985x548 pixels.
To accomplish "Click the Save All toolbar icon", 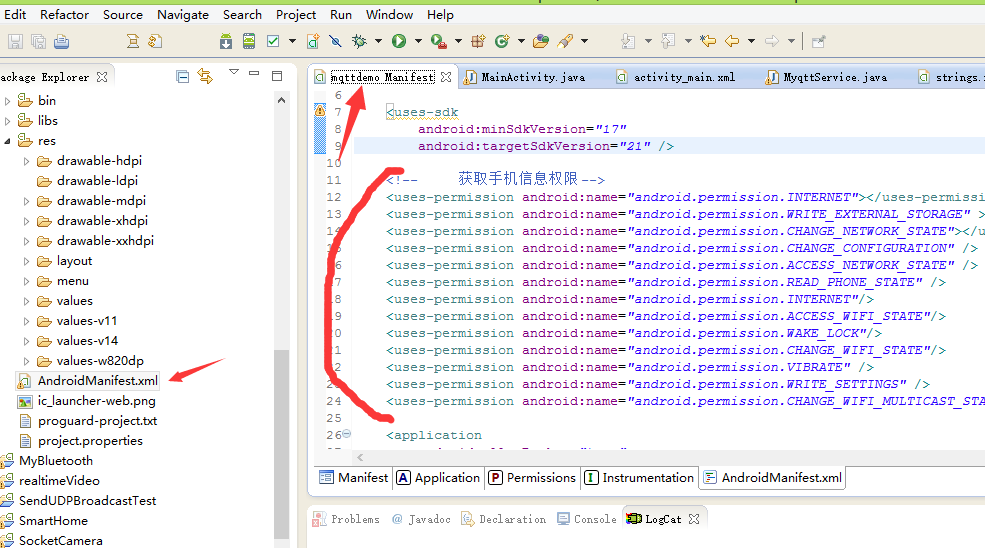I will 38,41.
